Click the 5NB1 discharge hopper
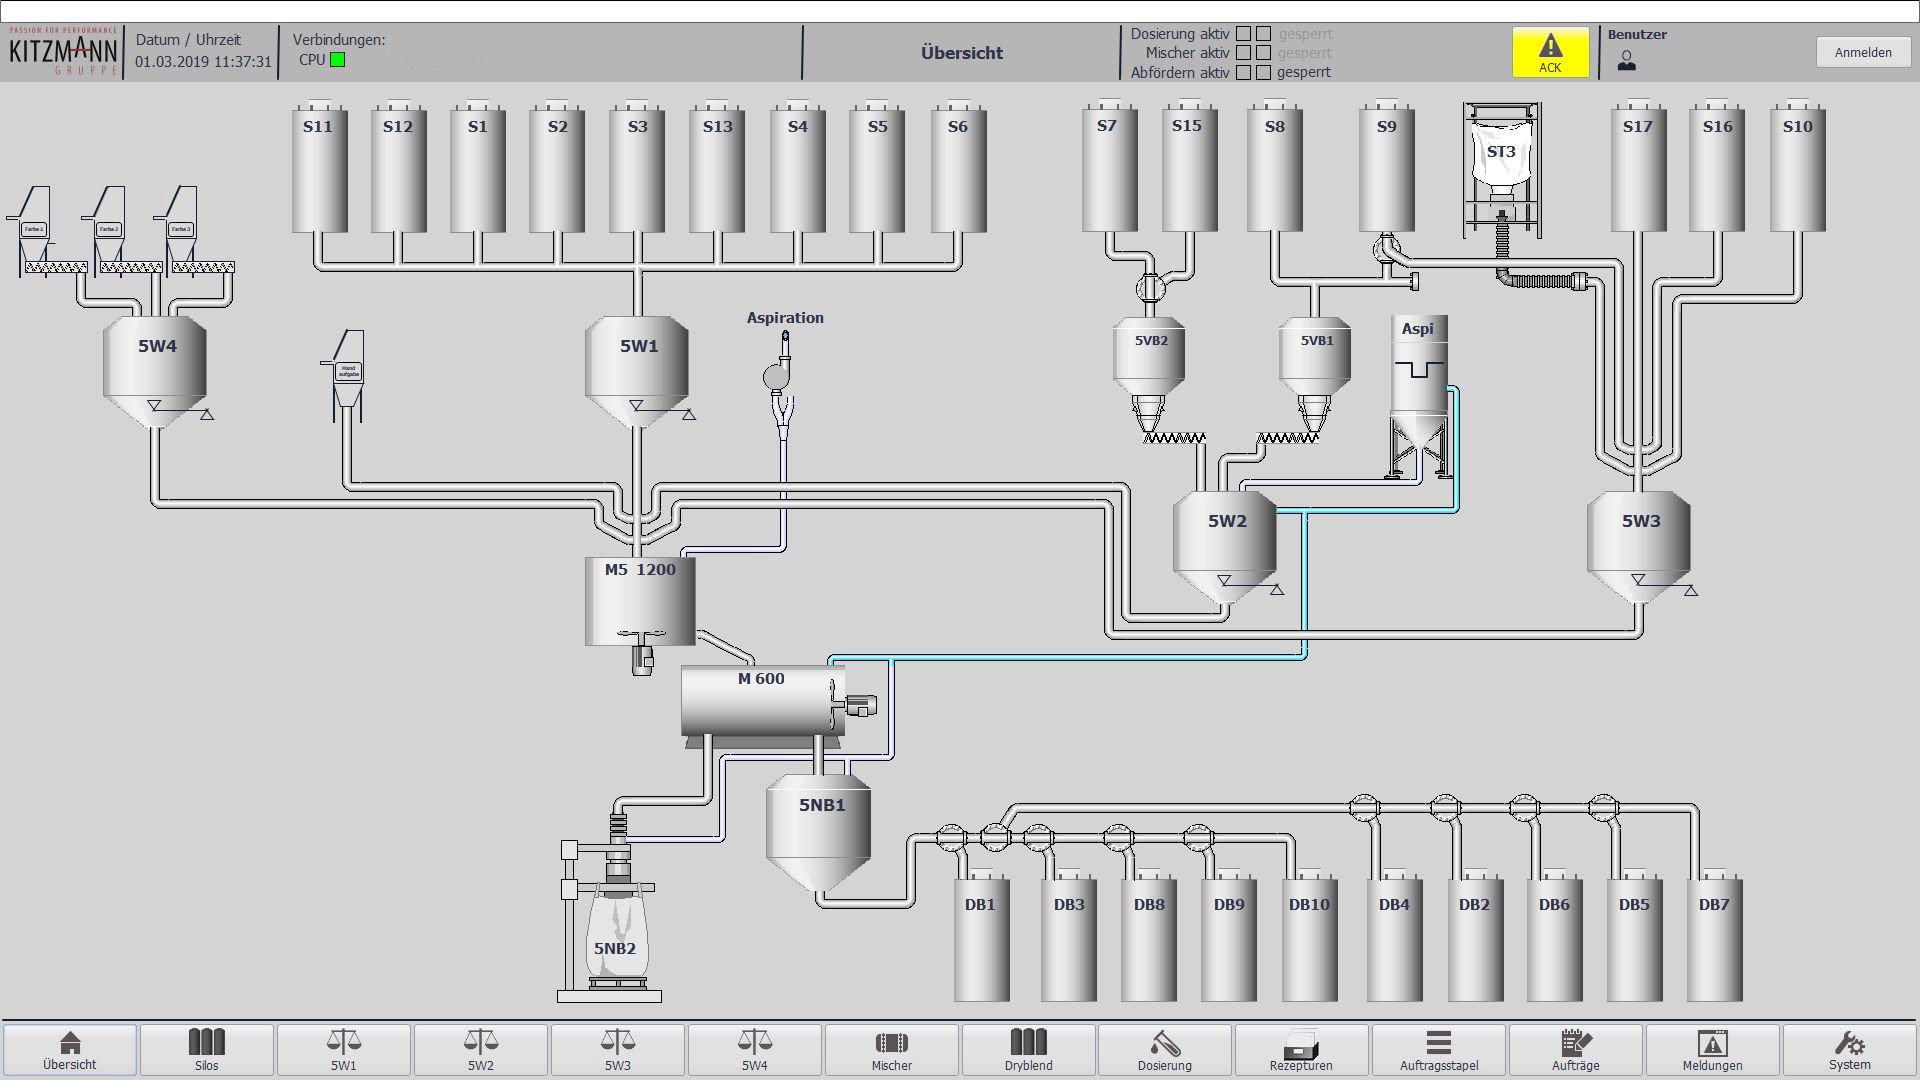The height and width of the screenshot is (1080, 1920). click(819, 833)
